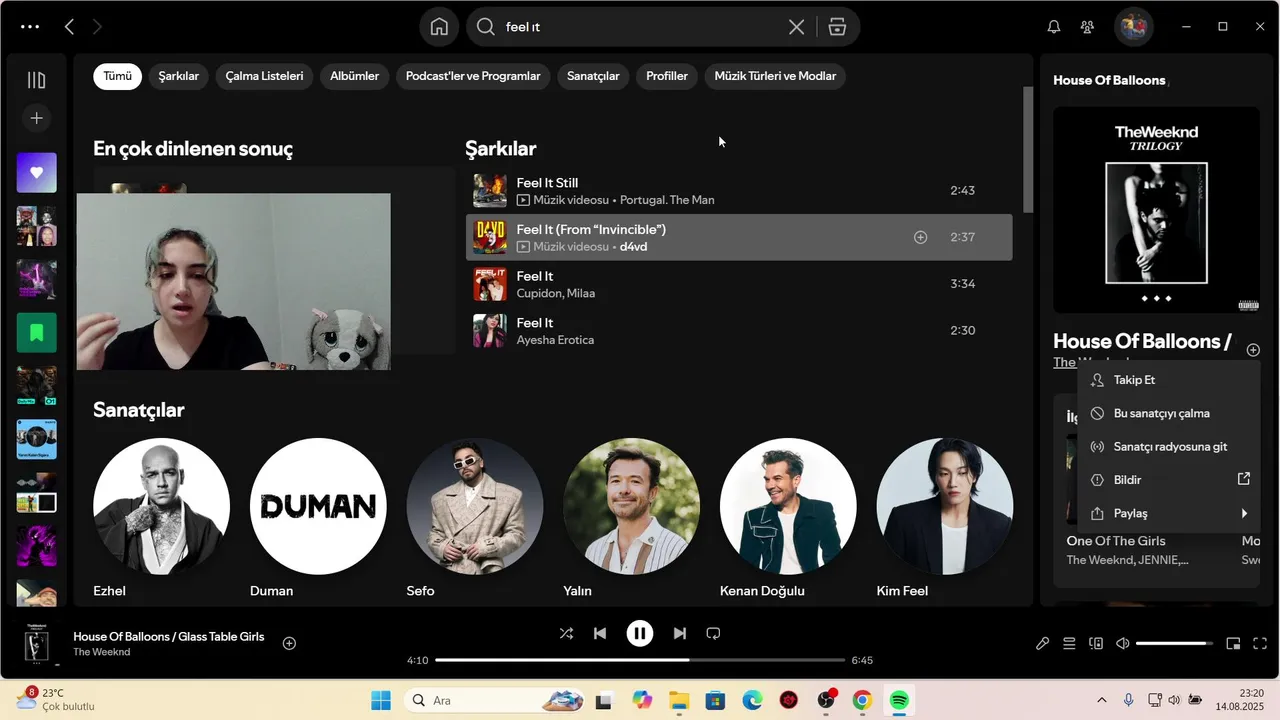Viewport: 1280px width, 720px height.
Task: Open connect to a device icon
Action: point(1096,644)
